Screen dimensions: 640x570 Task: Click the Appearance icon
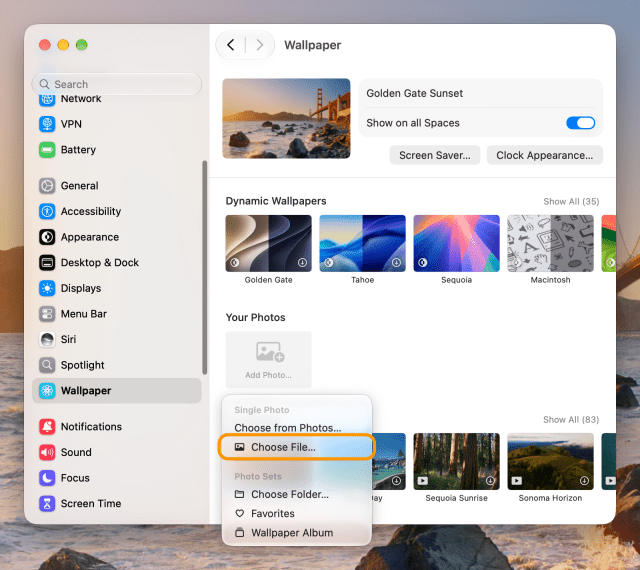[x=47, y=237]
